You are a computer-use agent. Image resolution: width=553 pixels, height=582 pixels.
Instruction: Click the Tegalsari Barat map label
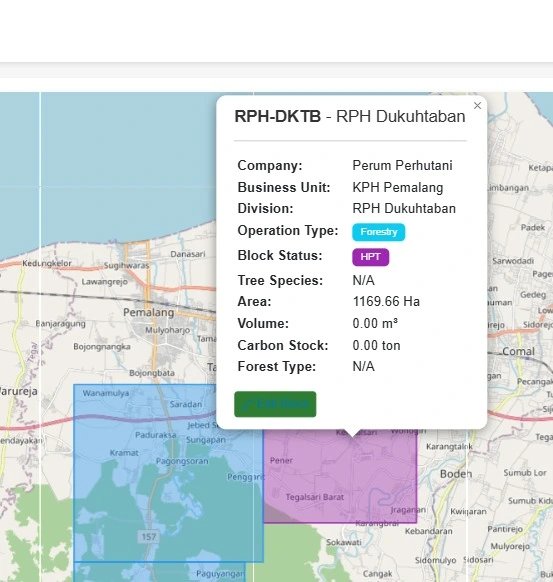[315, 497]
